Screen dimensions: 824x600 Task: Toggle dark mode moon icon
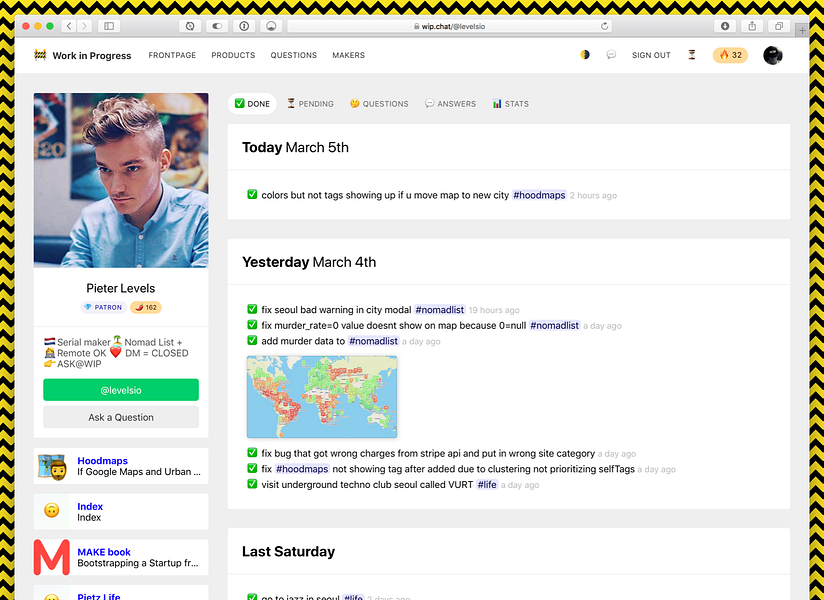click(x=585, y=55)
